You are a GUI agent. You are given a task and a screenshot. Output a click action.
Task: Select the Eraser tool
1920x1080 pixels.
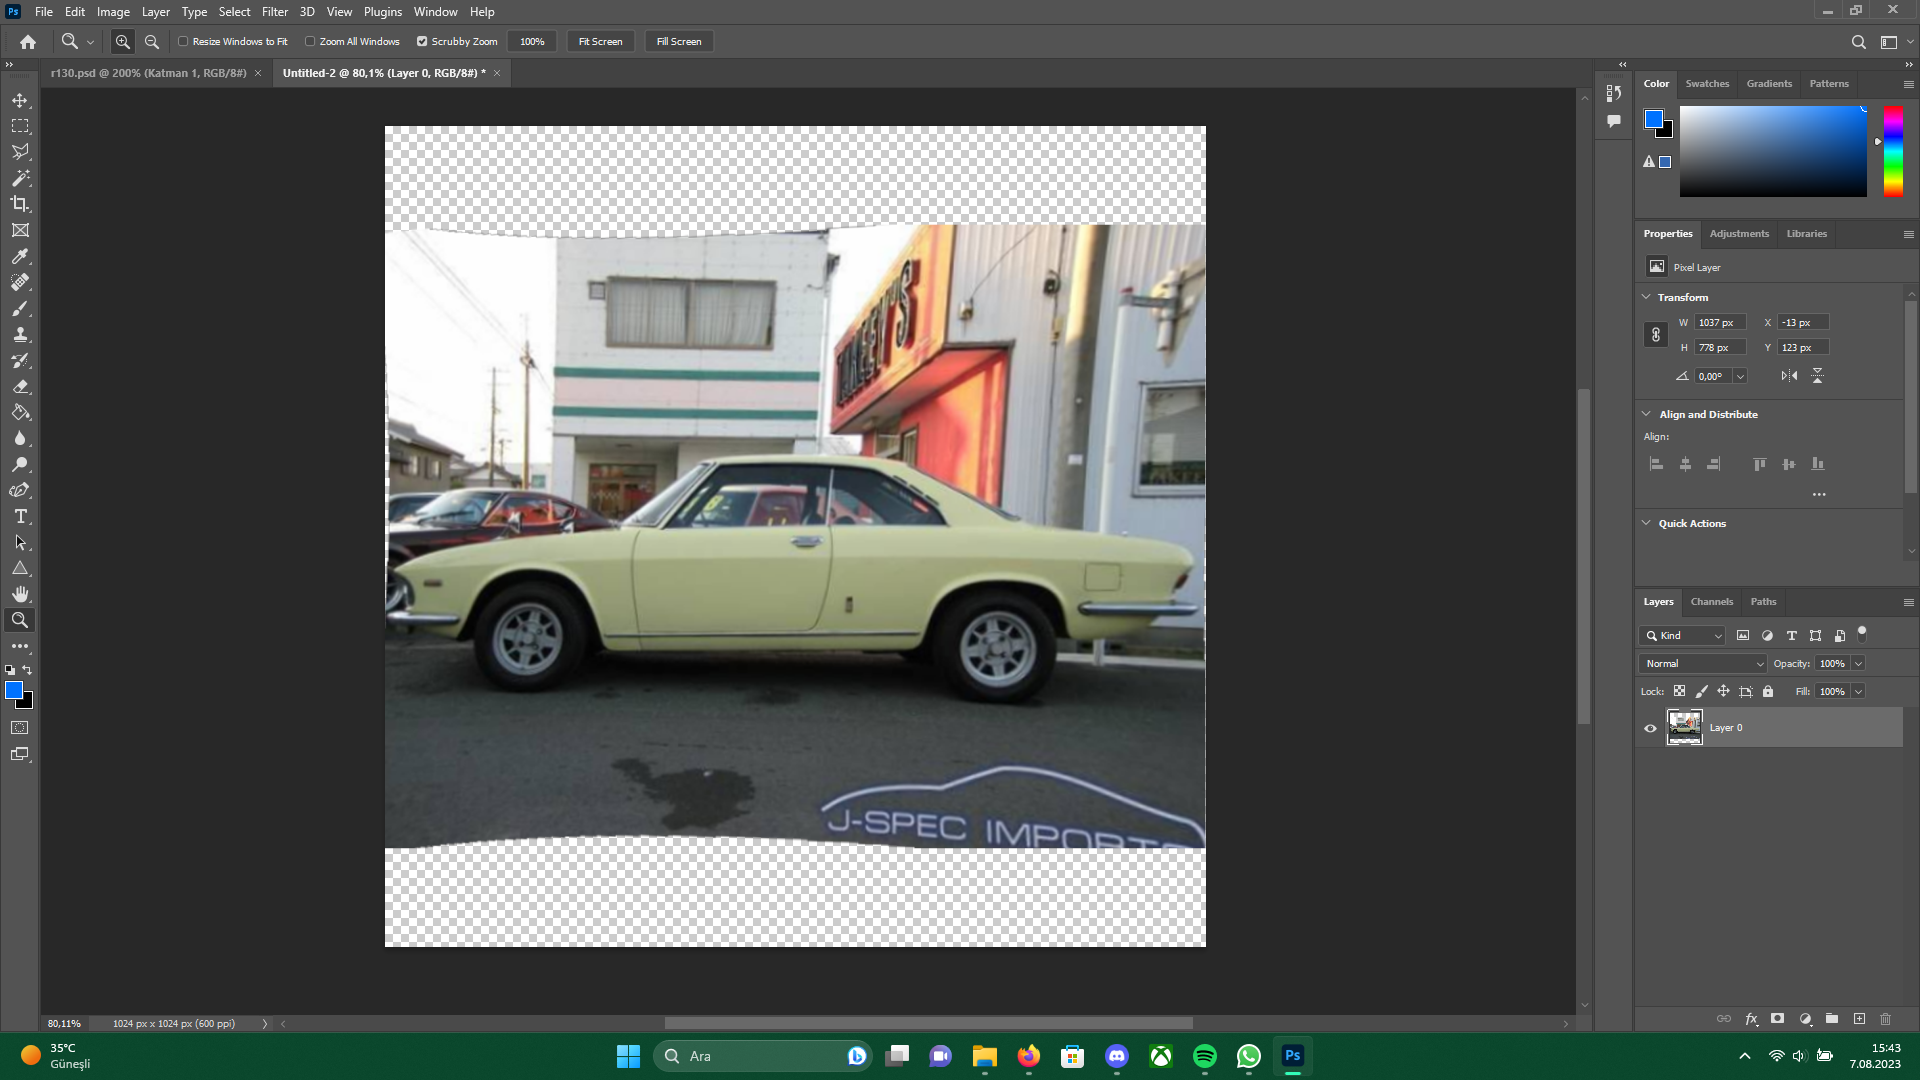coord(20,386)
